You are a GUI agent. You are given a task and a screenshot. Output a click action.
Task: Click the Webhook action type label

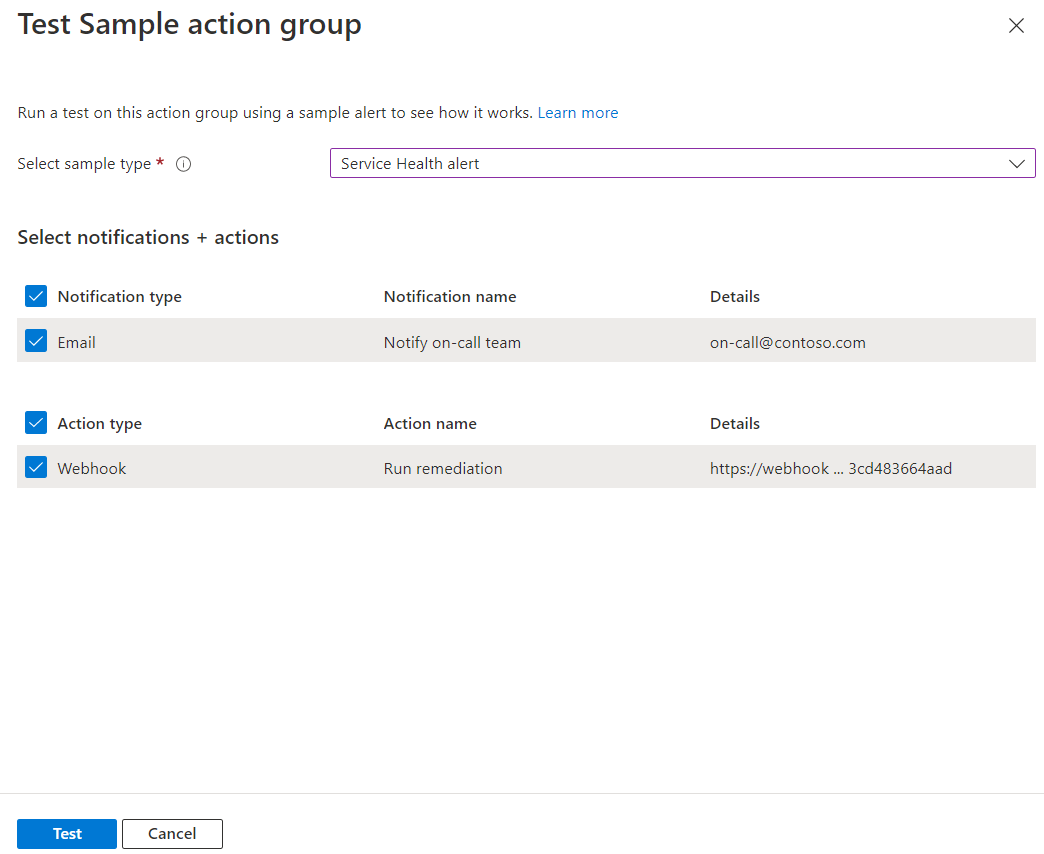click(92, 468)
